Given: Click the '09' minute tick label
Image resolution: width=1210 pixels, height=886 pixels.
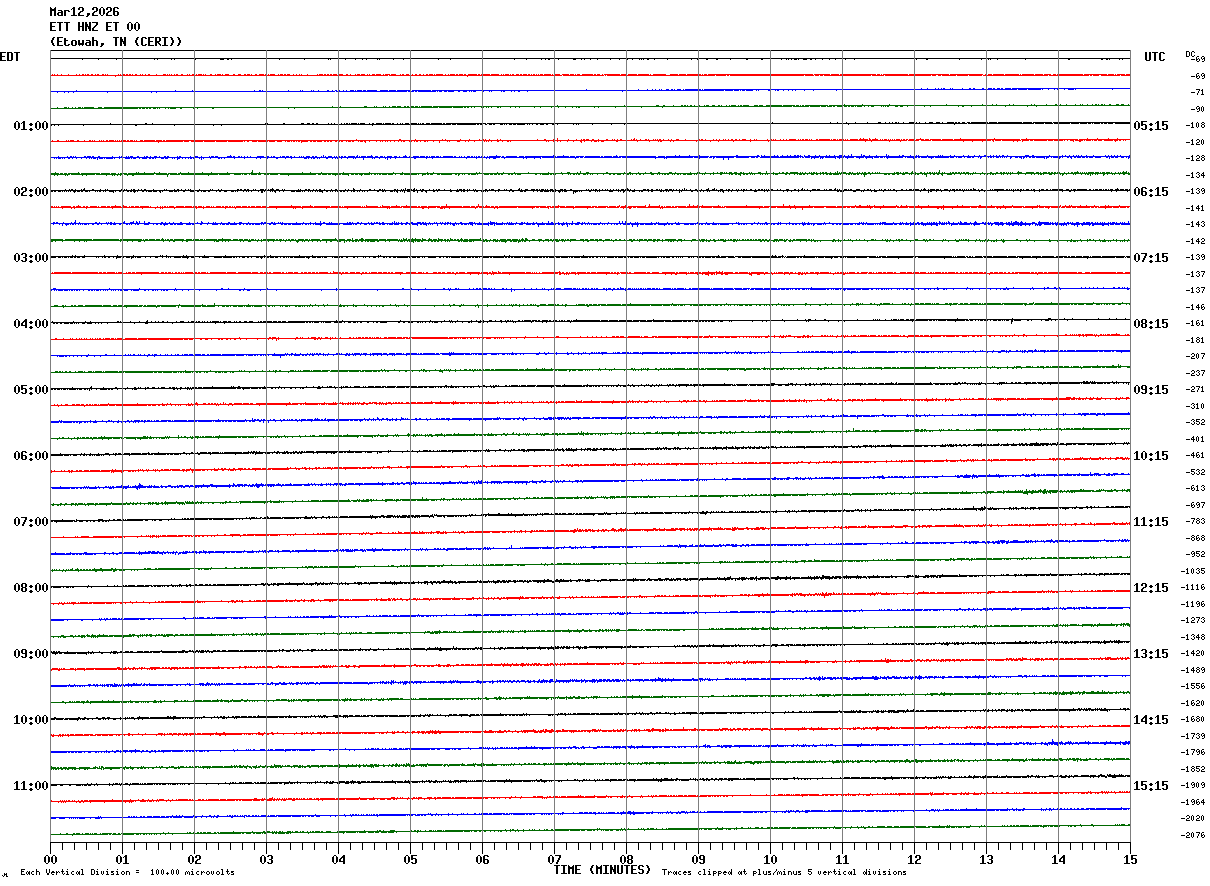Looking at the screenshot, I should click(x=698, y=859).
